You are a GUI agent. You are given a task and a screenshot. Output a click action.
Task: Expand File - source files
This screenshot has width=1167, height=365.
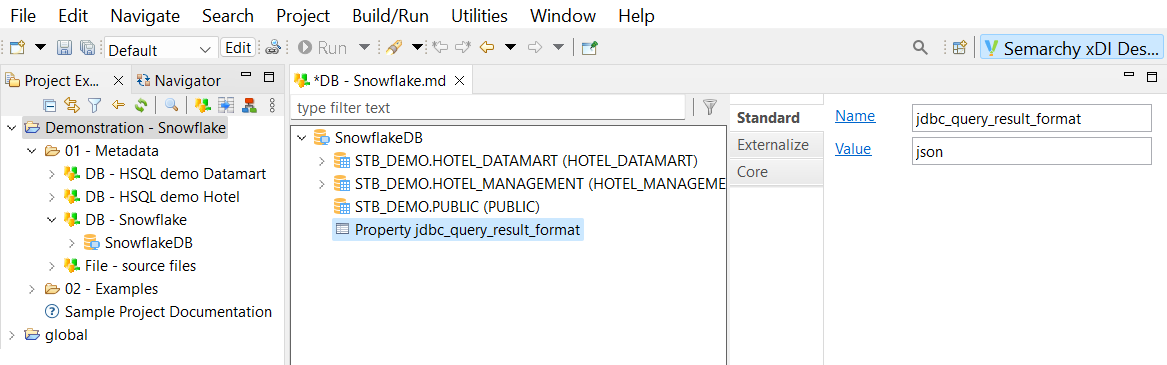tap(51, 266)
